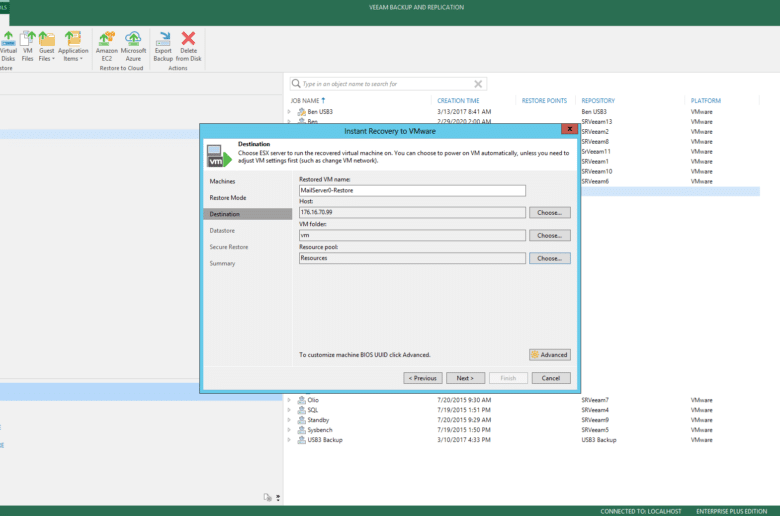Go to the Restore Mode wizard step
This screenshot has height=516, width=780.
tap(228, 198)
